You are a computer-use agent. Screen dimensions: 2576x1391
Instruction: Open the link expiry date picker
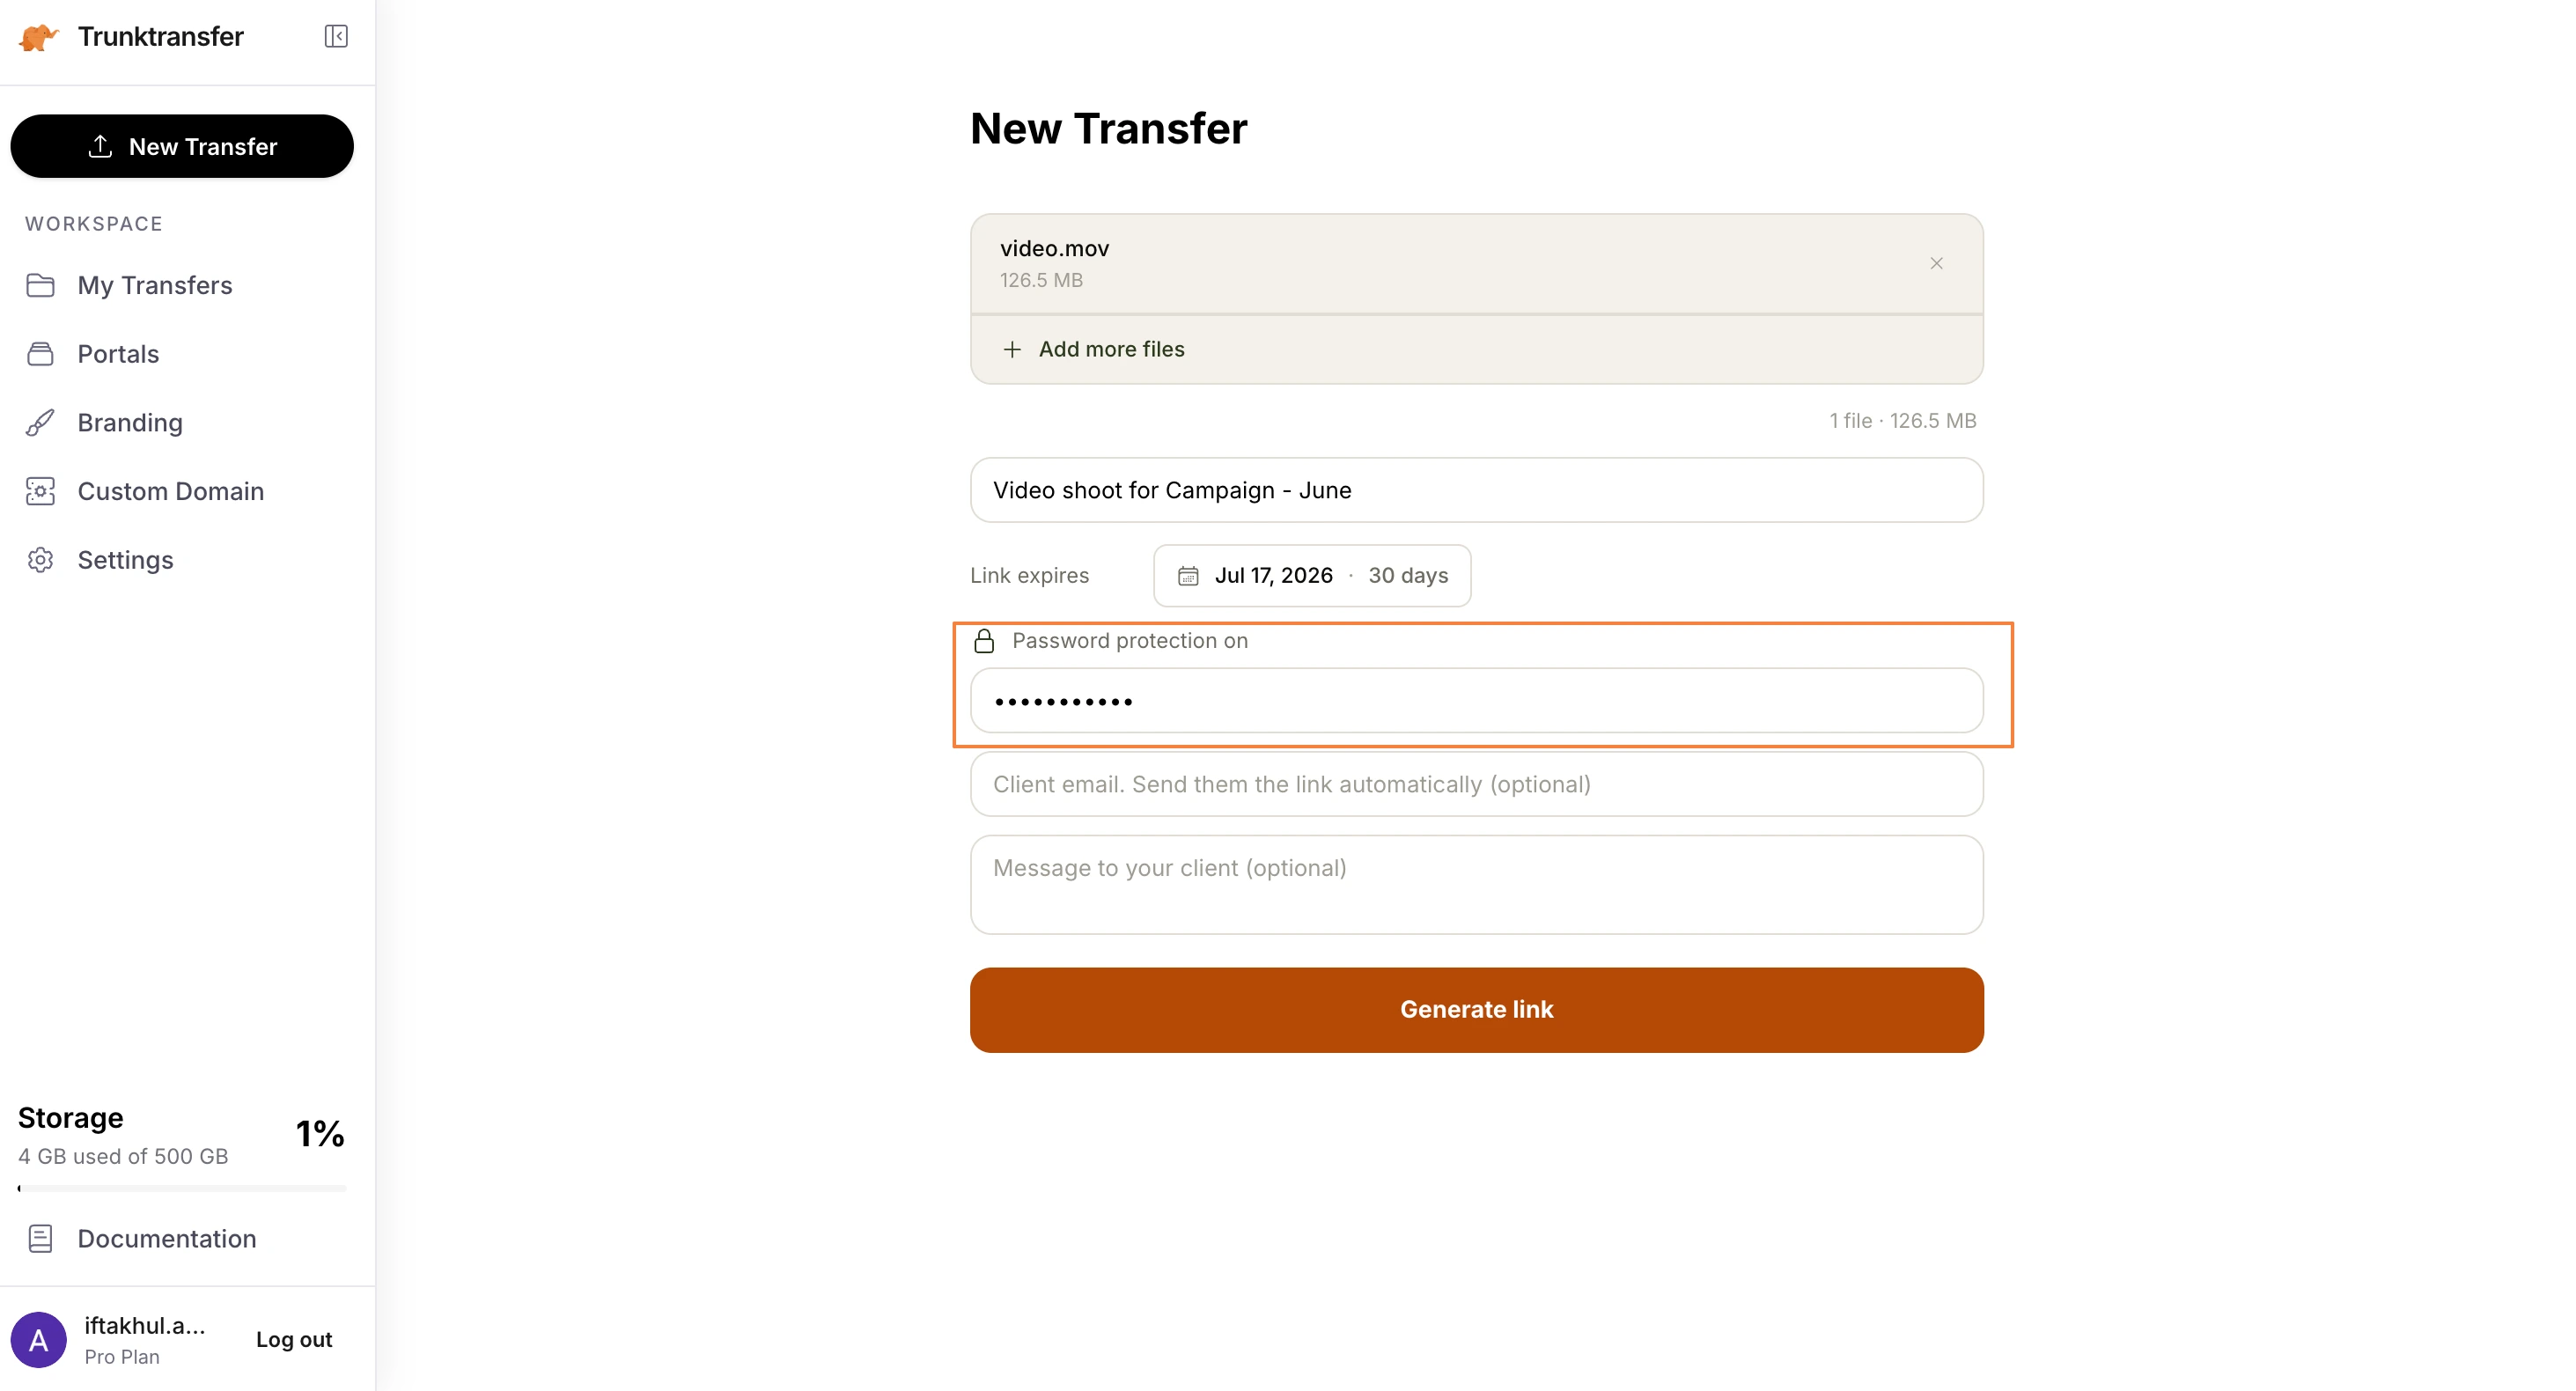click(x=1311, y=576)
